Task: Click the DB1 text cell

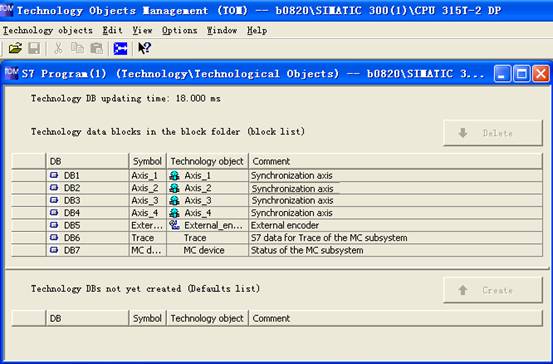Action: click(72, 175)
